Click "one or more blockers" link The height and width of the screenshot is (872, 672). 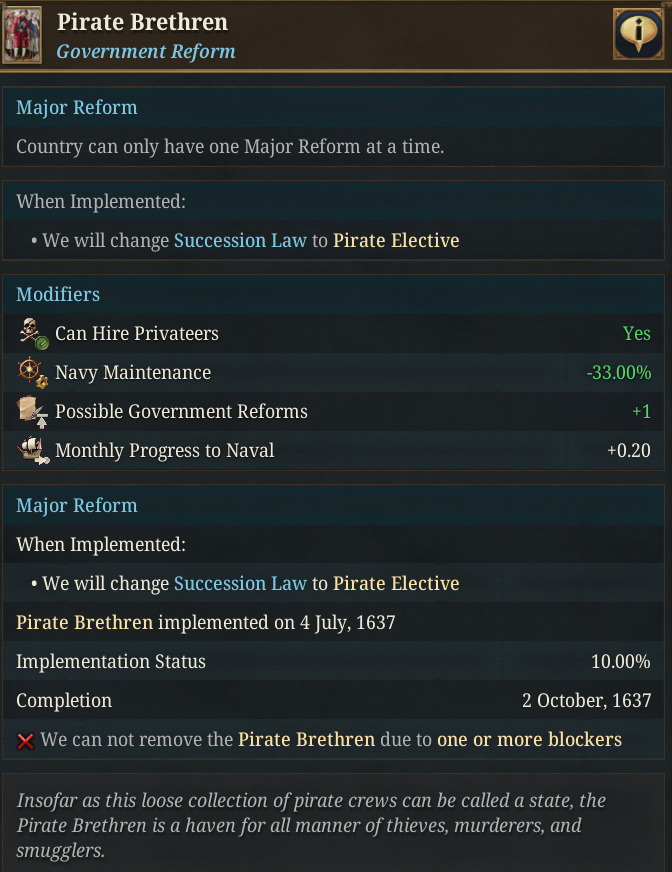tap(529, 740)
